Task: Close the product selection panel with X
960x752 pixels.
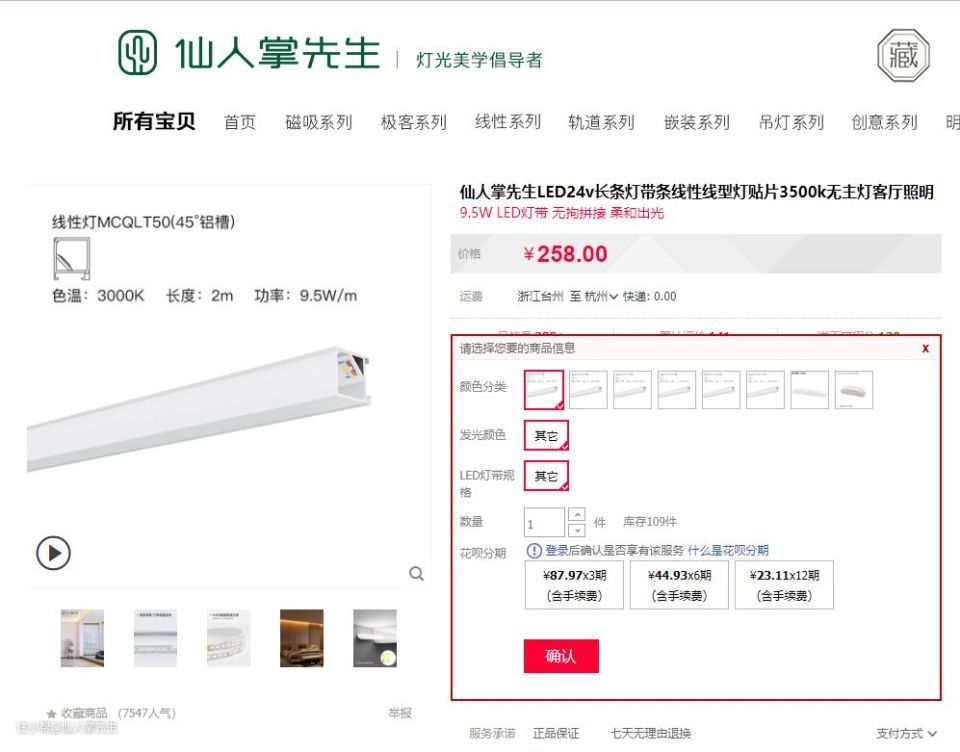Action: 925,348
